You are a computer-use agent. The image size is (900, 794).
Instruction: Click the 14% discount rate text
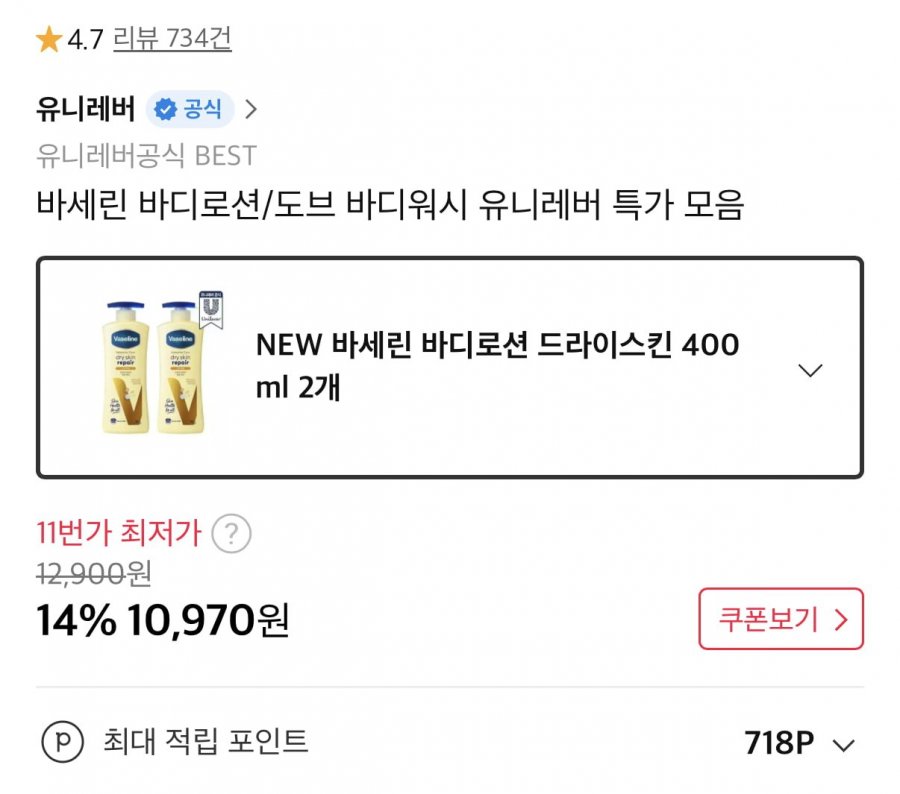(x=76, y=621)
